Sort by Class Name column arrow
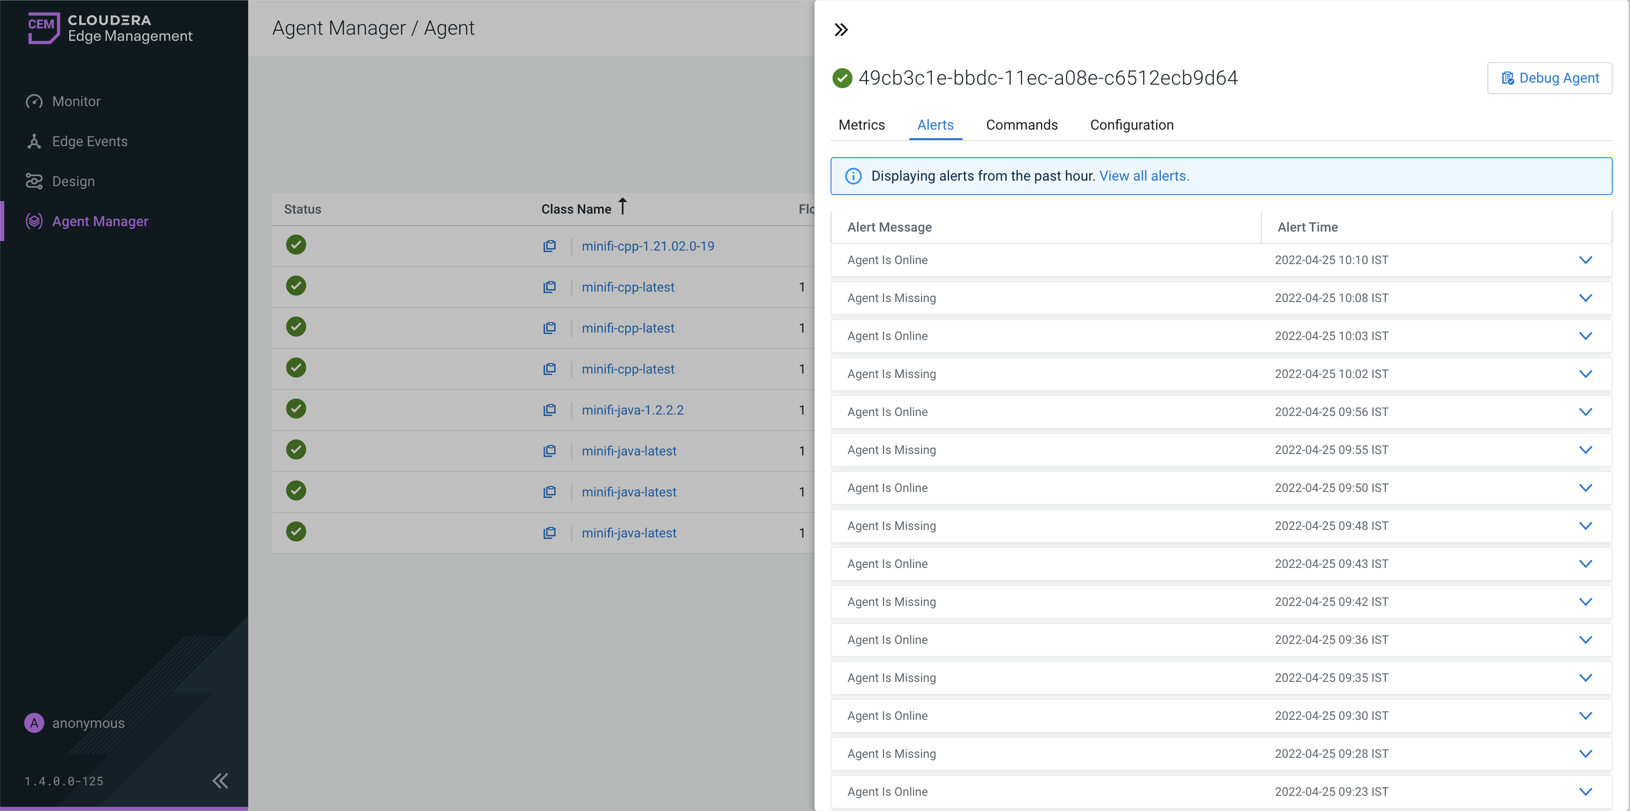 (x=622, y=207)
